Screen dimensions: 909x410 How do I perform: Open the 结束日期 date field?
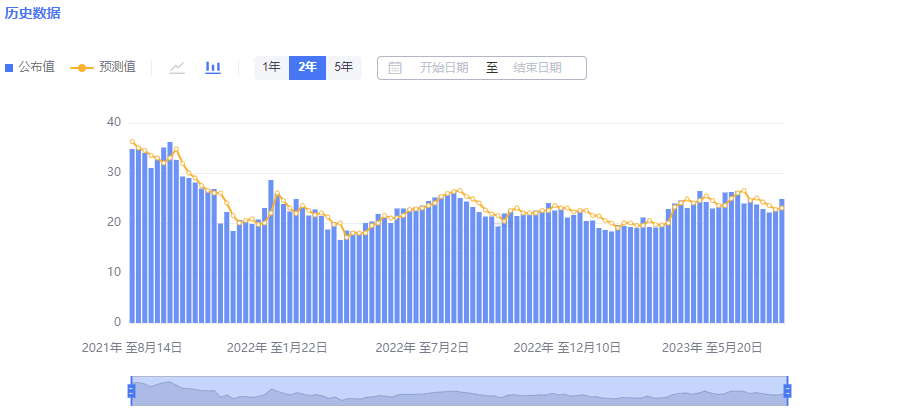[537, 68]
